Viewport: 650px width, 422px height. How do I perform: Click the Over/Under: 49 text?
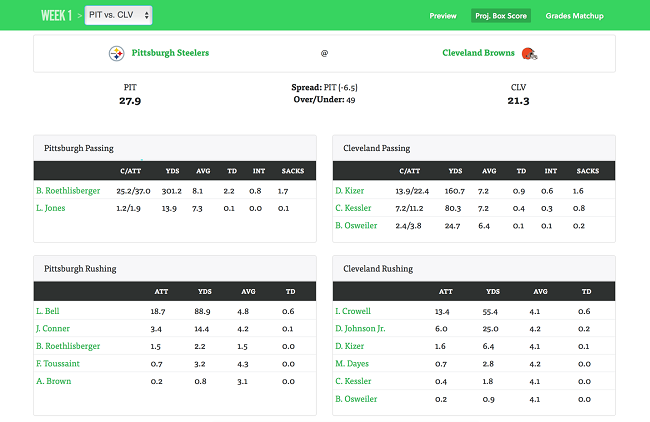[x=324, y=99]
